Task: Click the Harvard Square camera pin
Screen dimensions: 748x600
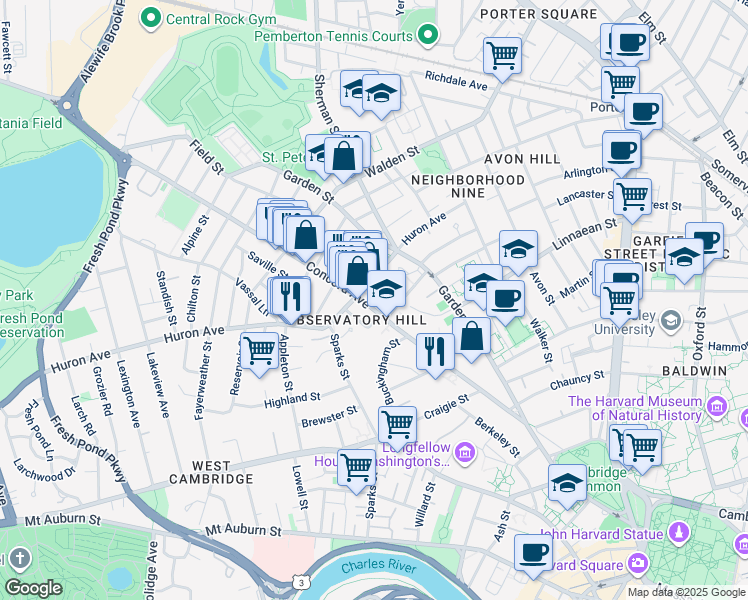Action: tap(638, 563)
